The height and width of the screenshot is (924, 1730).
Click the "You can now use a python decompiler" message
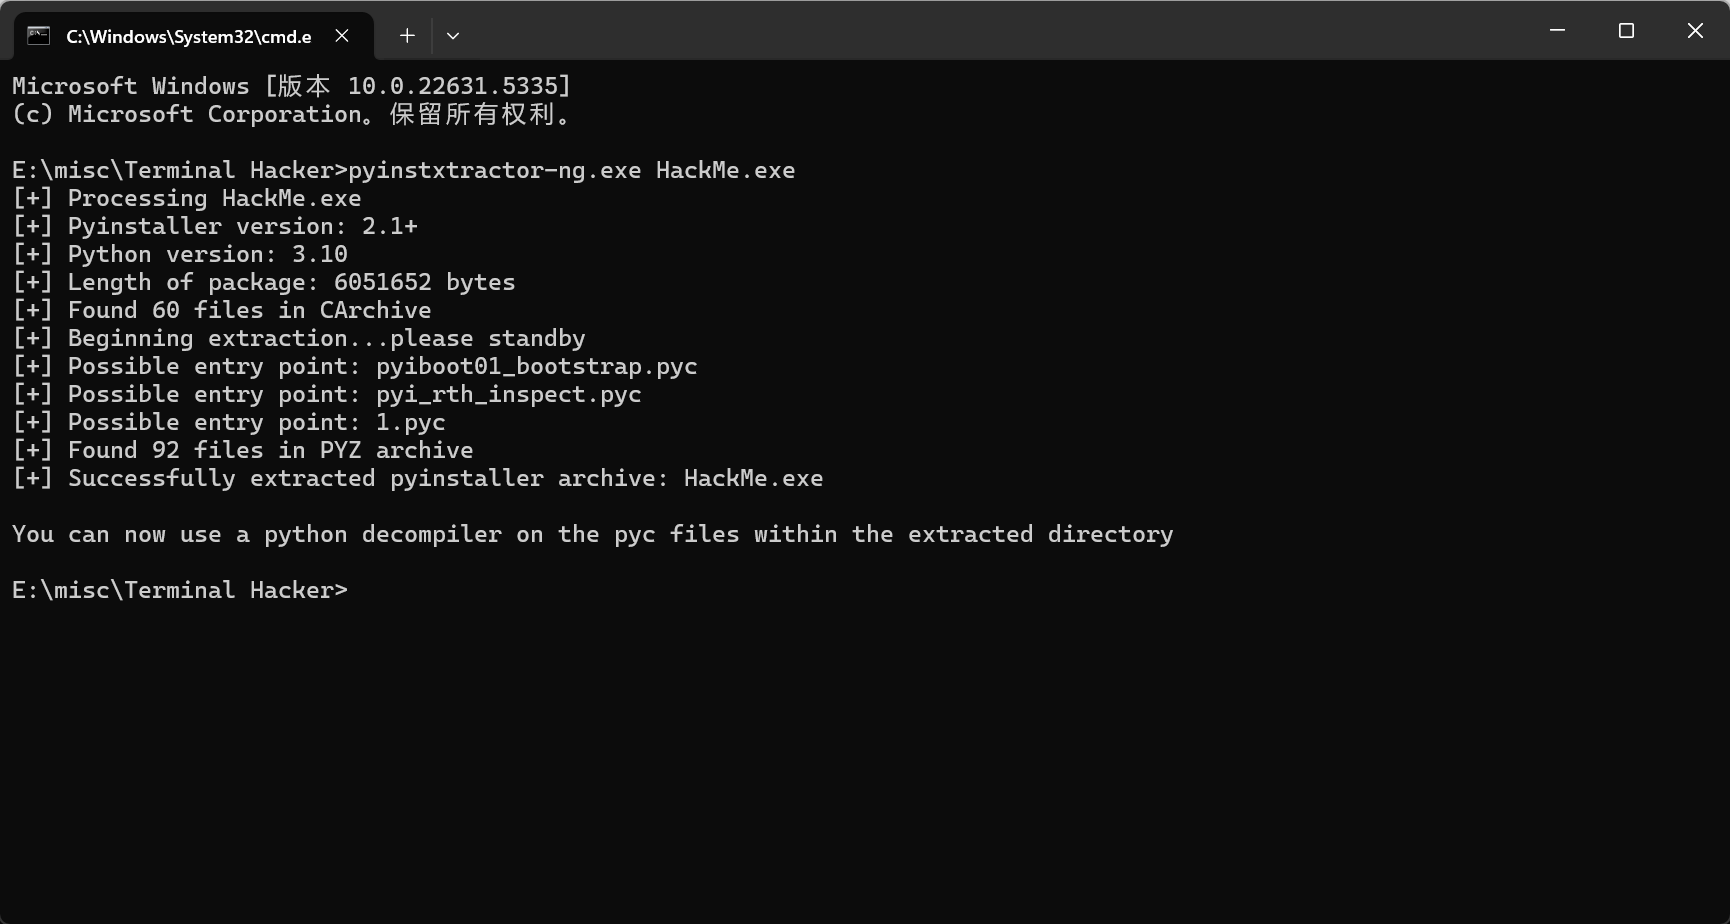coord(592,534)
